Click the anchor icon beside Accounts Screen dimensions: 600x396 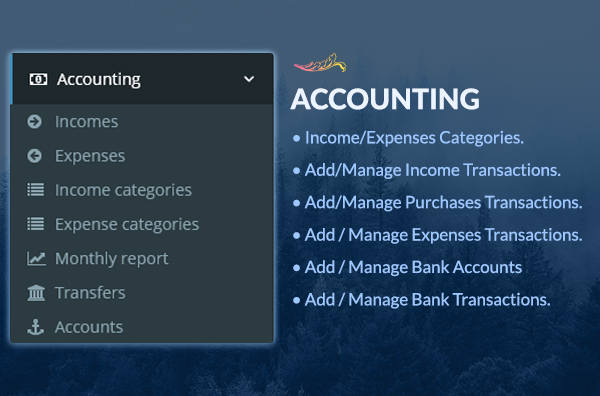tap(35, 327)
